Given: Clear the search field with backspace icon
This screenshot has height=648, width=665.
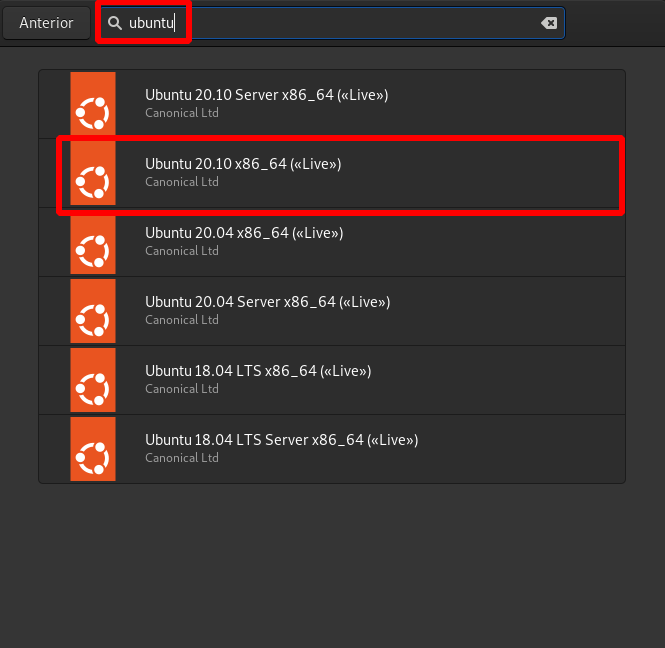Looking at the screenshot, I should [x=549, y=23].
